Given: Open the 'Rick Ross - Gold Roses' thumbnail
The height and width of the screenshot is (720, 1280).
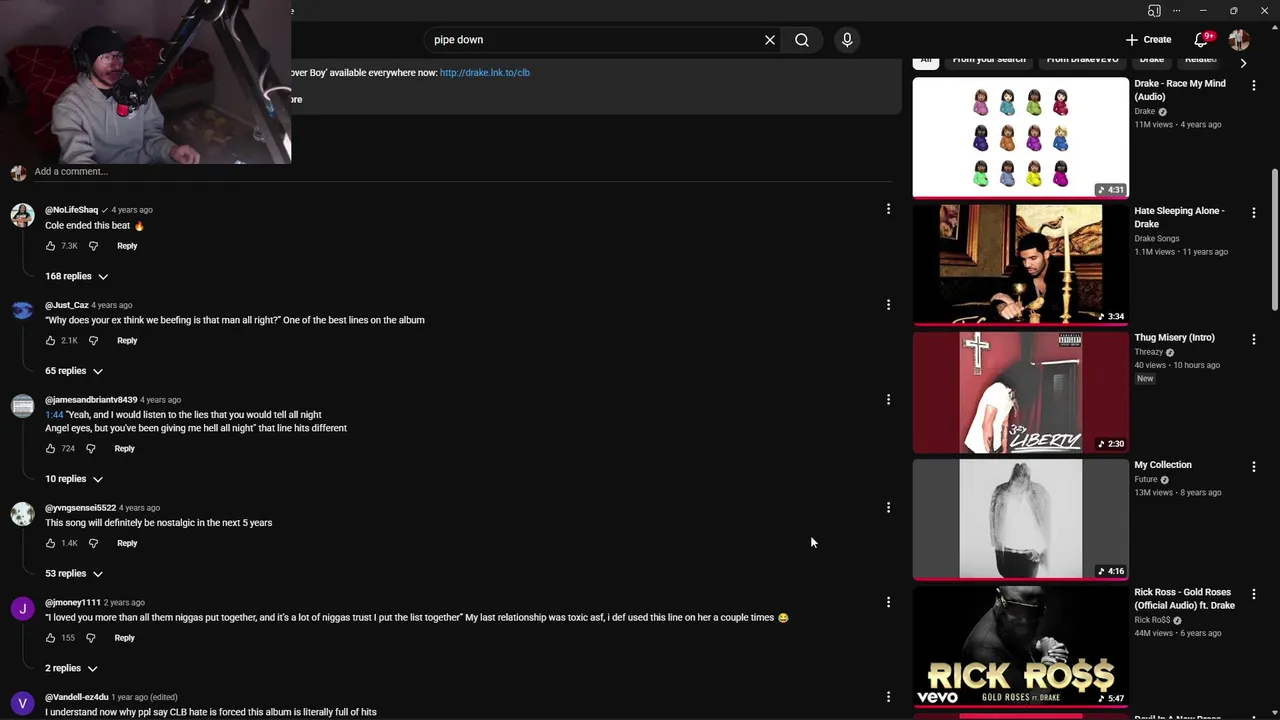Looking at the screenshot, I should tap(1020, 646).
